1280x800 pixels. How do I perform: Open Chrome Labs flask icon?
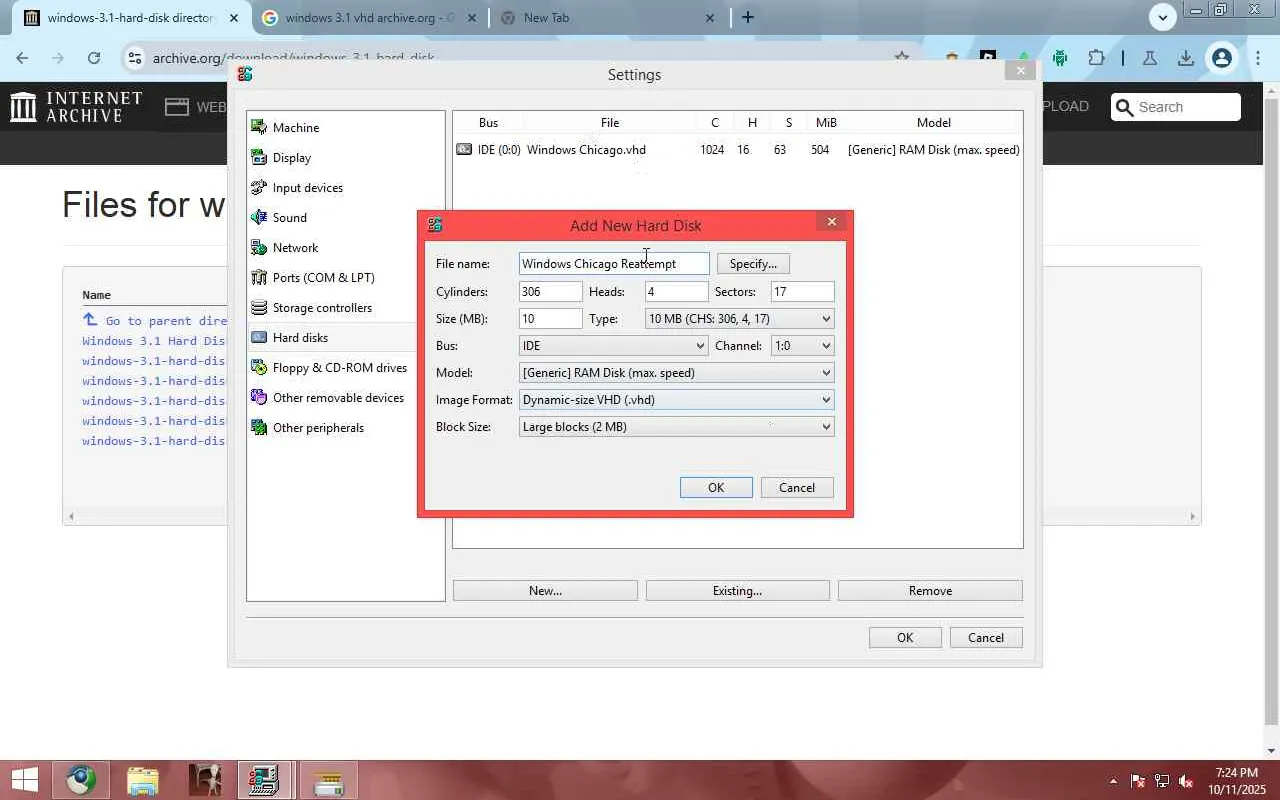tap(1150, 58)
